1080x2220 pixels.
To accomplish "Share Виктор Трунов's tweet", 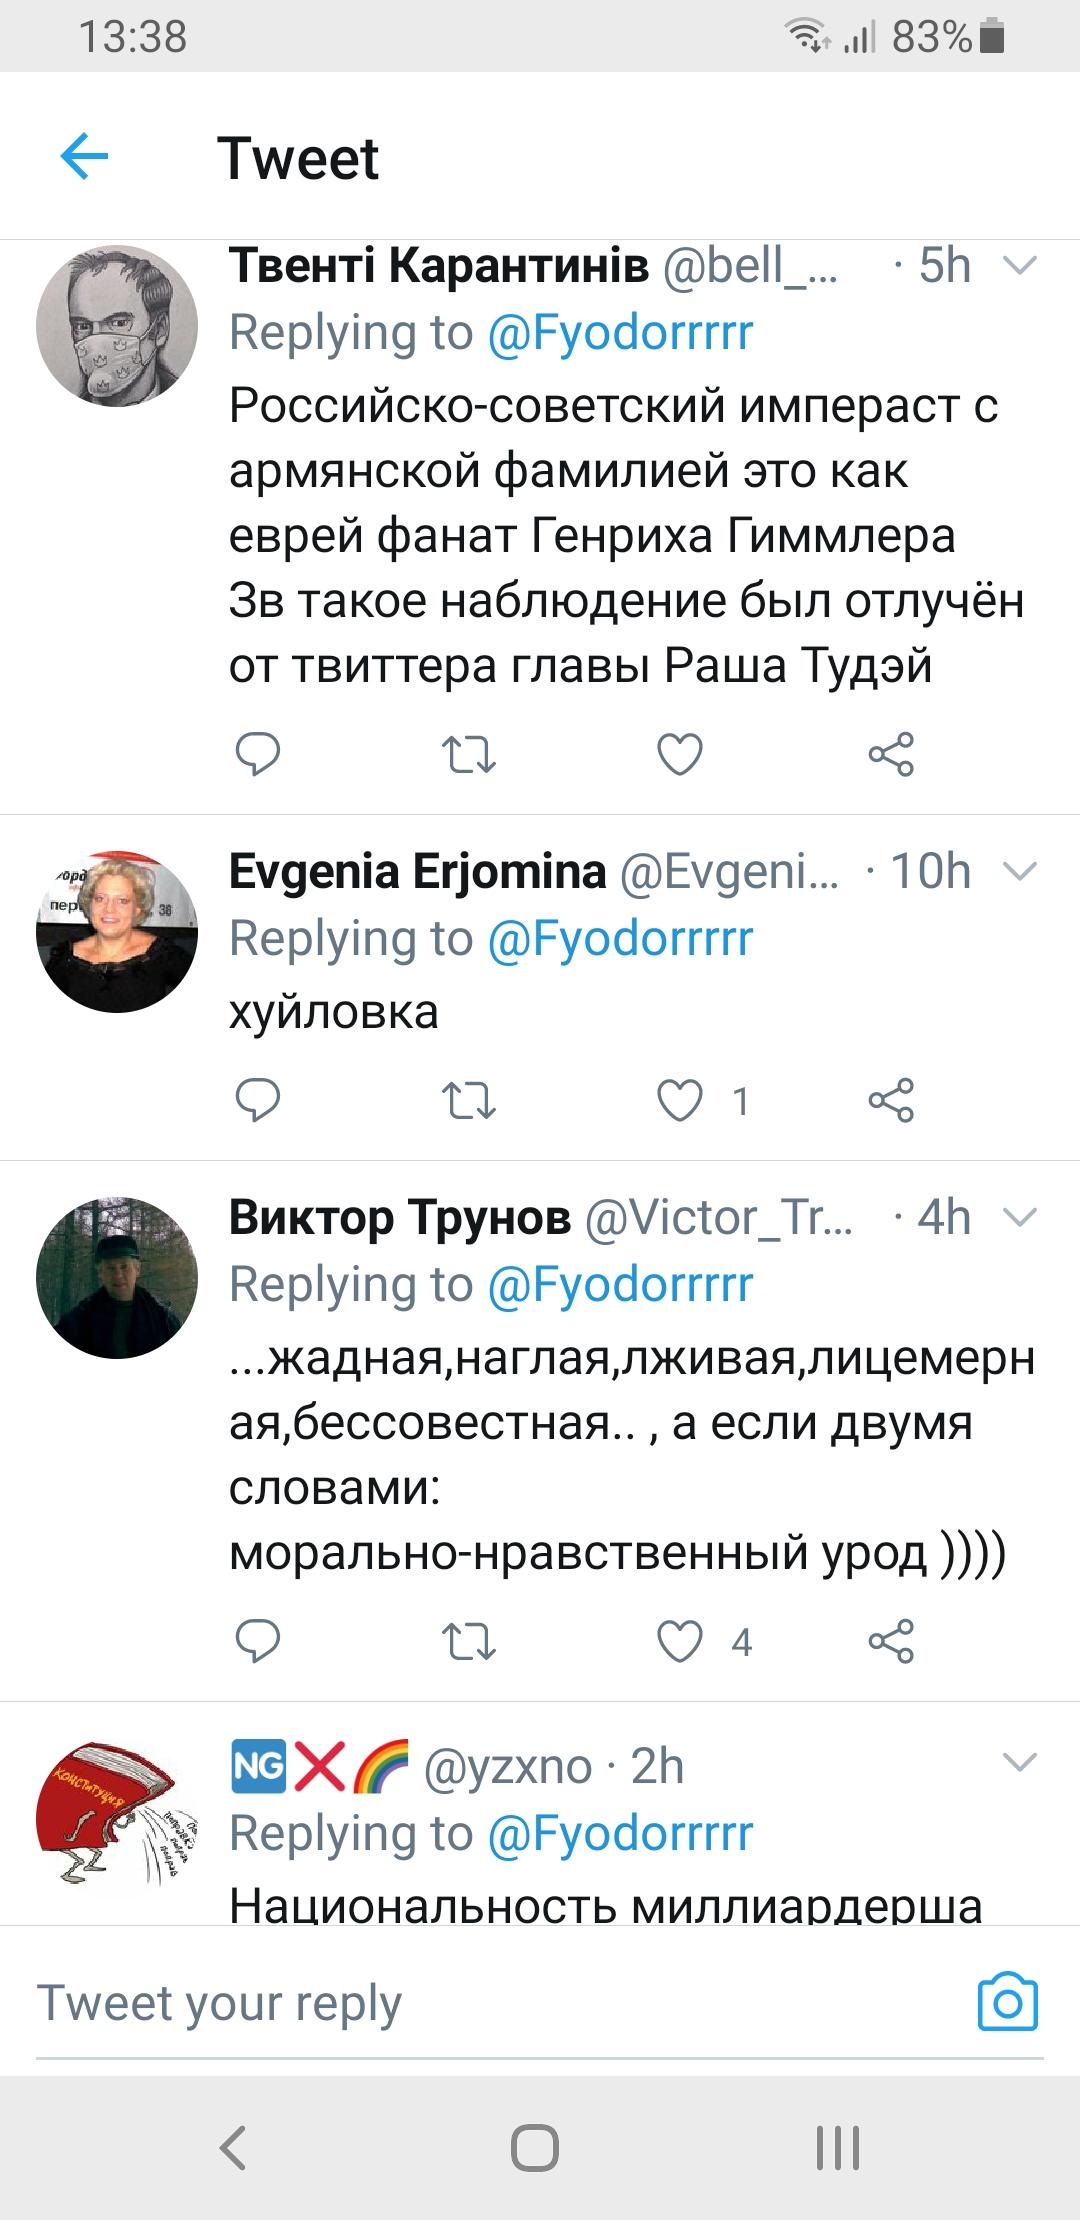I will point(891,1641).
